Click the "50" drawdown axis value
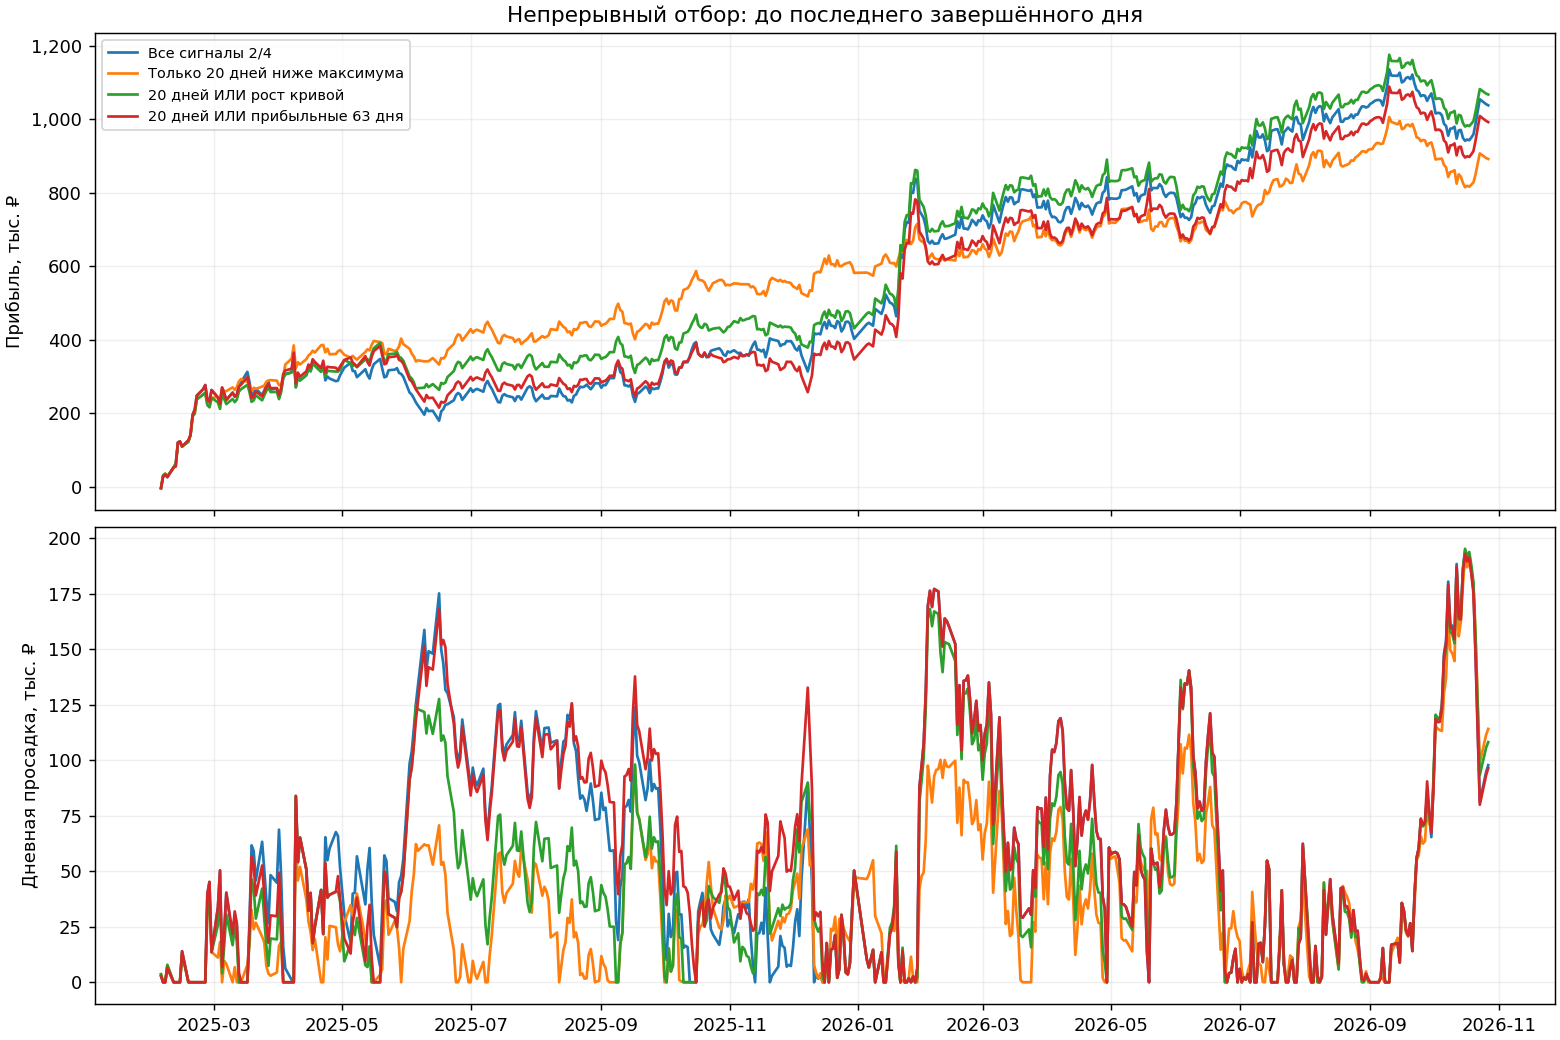 coord(72,872)
